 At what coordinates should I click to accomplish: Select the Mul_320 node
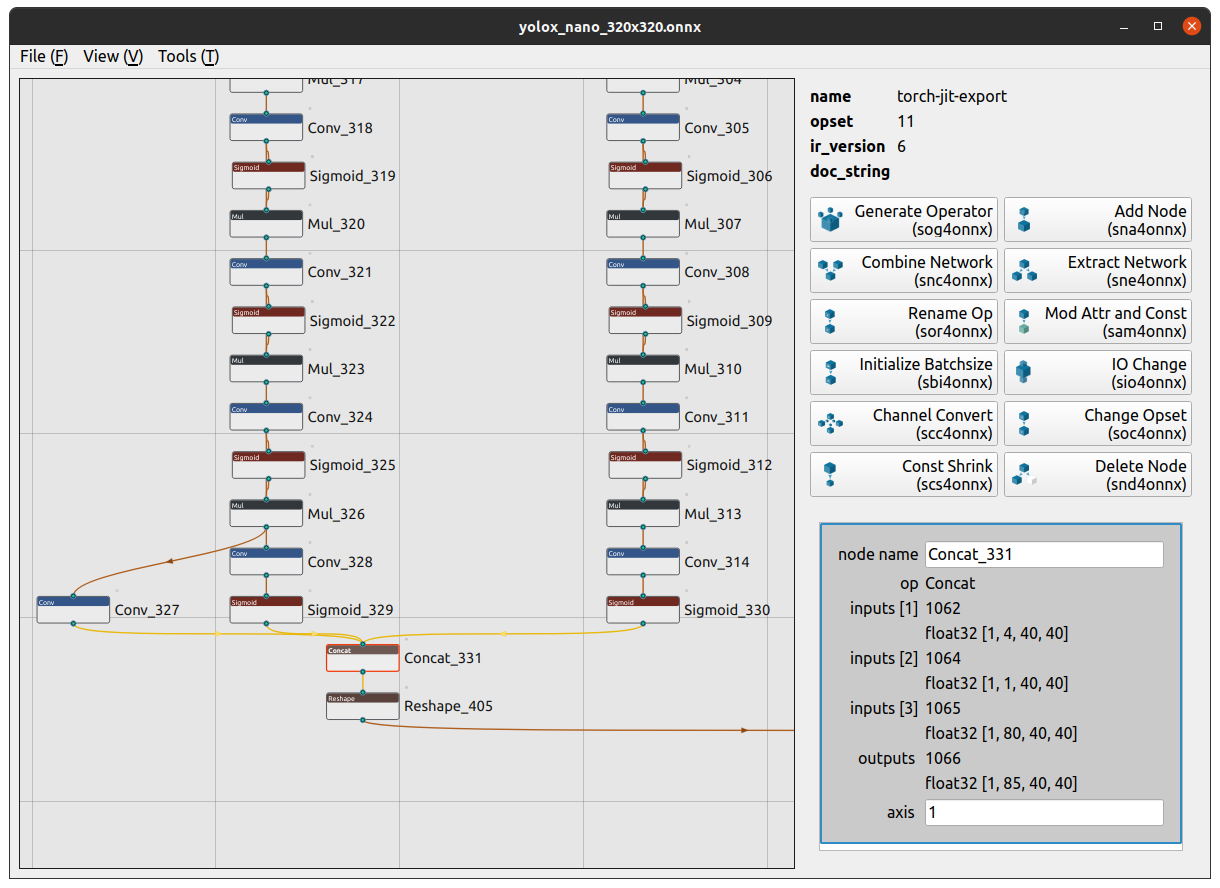266,223
